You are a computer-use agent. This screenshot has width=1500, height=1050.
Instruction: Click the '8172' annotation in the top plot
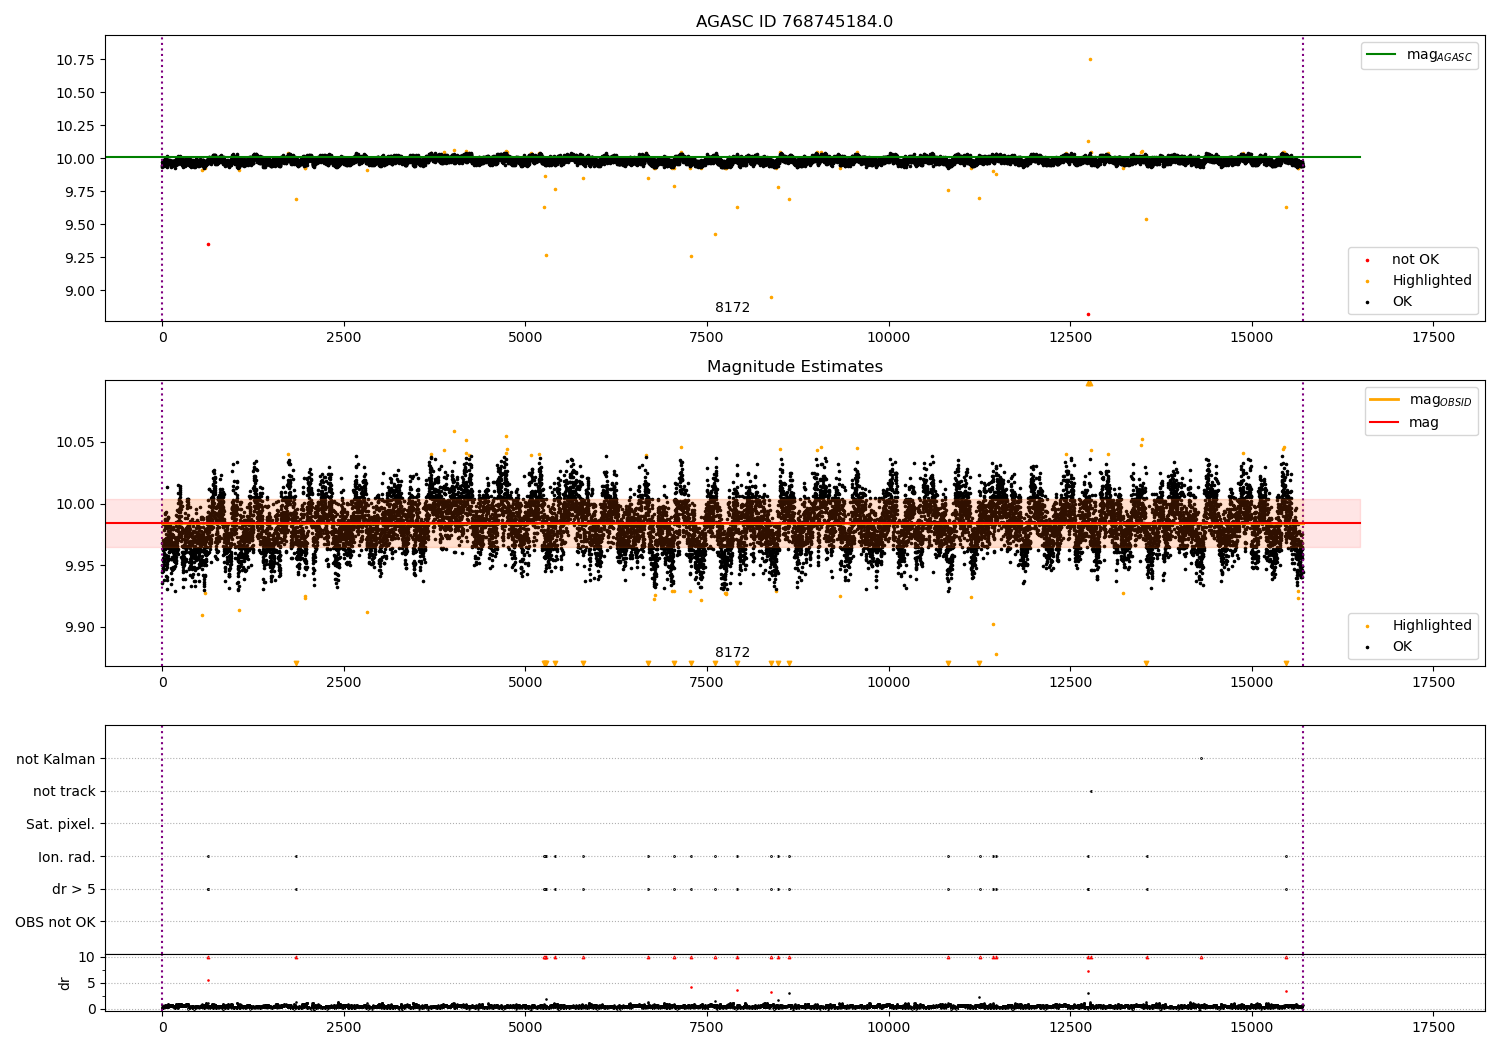732,308
